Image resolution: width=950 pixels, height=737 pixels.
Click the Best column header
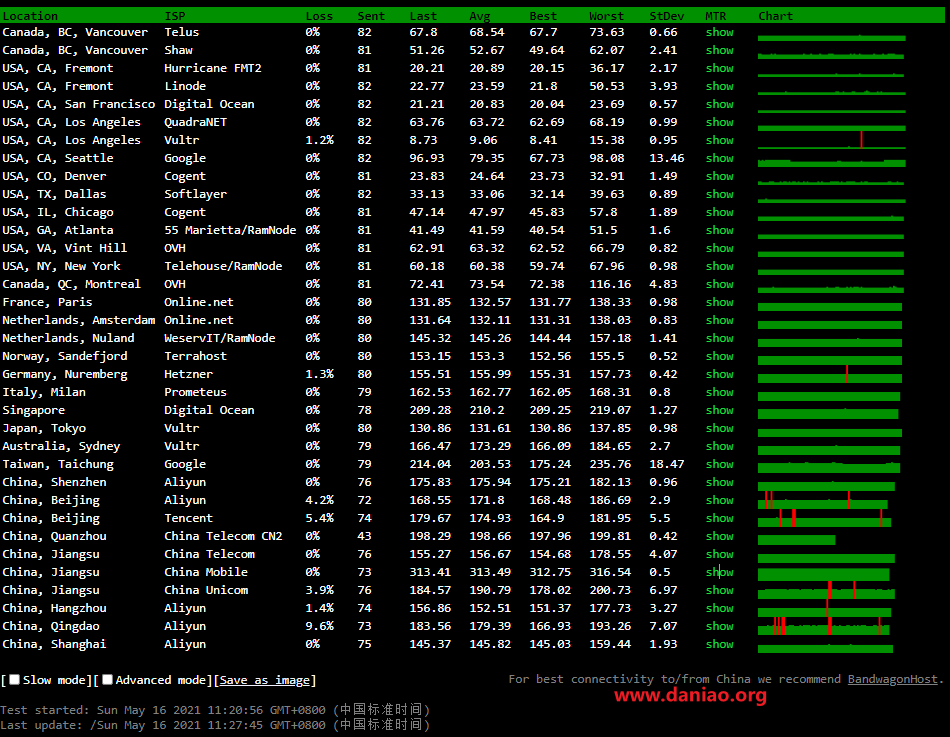(x=543, y=16)
